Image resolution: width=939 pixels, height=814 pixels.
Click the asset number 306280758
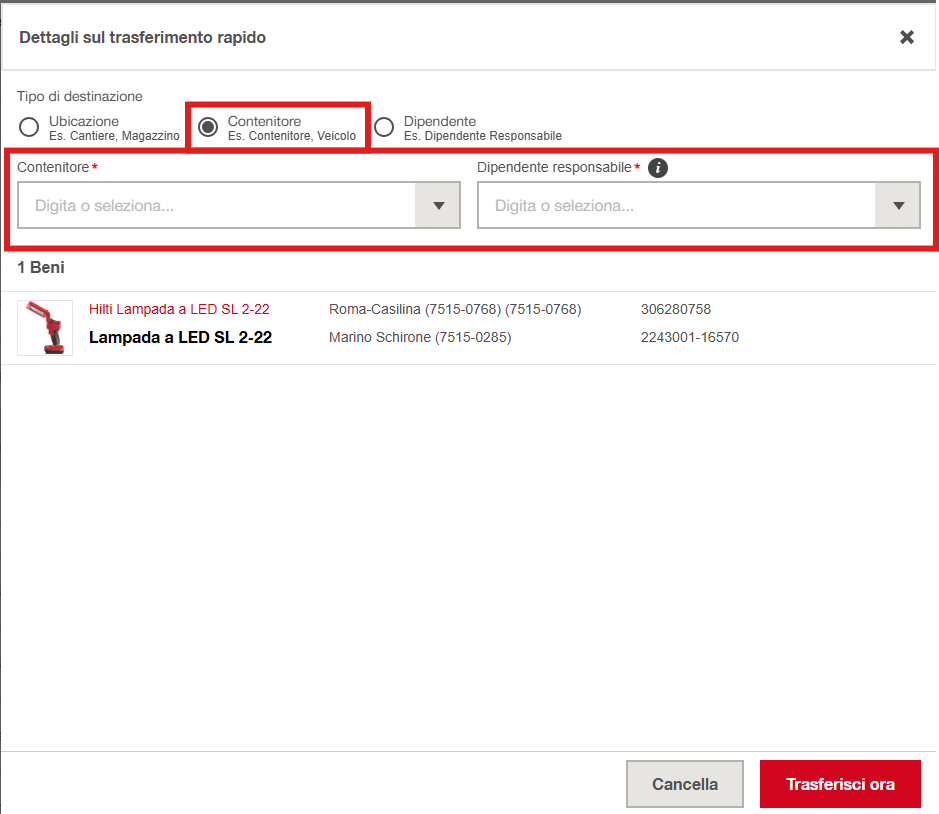(675, 310)
